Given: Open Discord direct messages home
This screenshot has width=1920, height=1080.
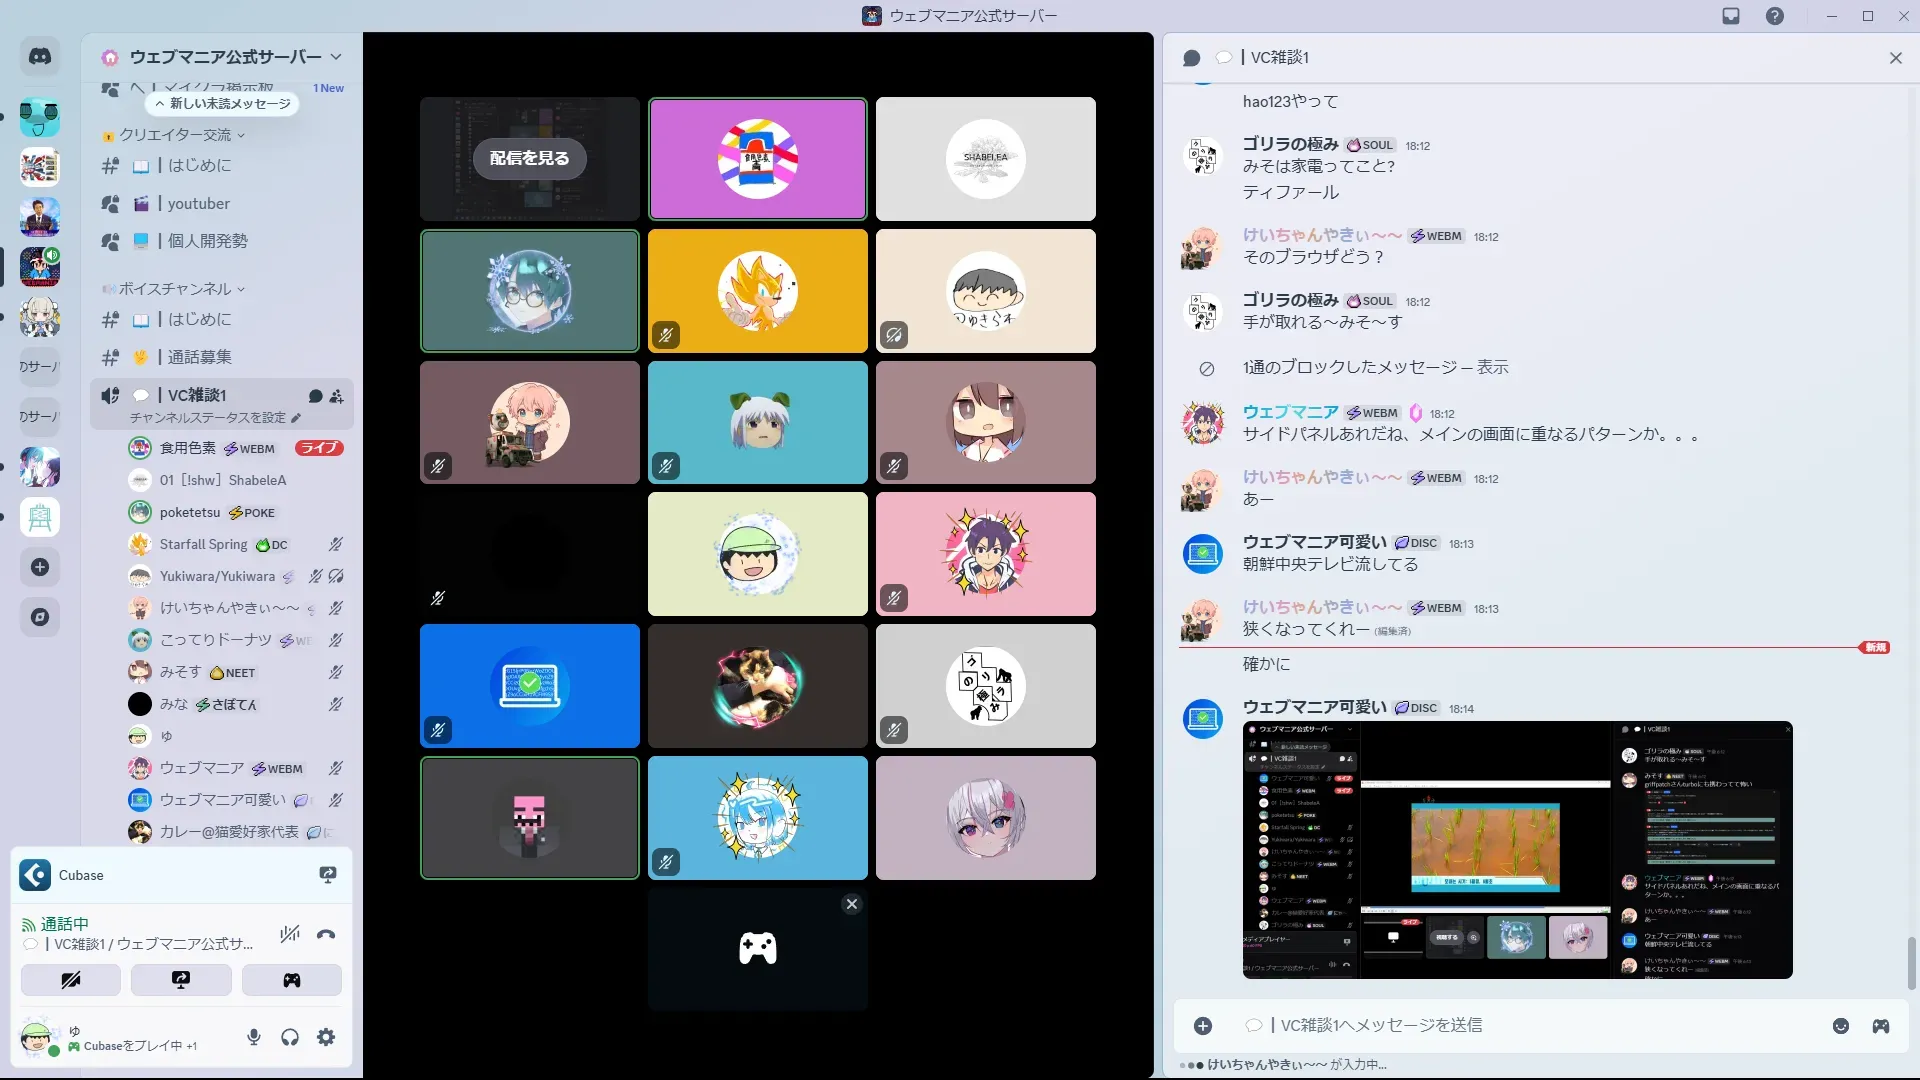Looking at the screenshot, I should tap(40, 57).
